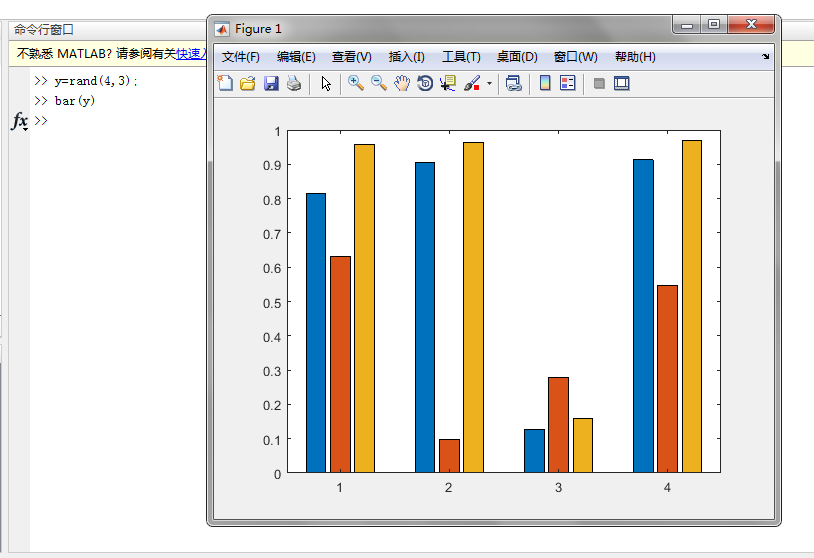
Task: Open the 帮助(H) menu
Action: [x=635, y=57]
